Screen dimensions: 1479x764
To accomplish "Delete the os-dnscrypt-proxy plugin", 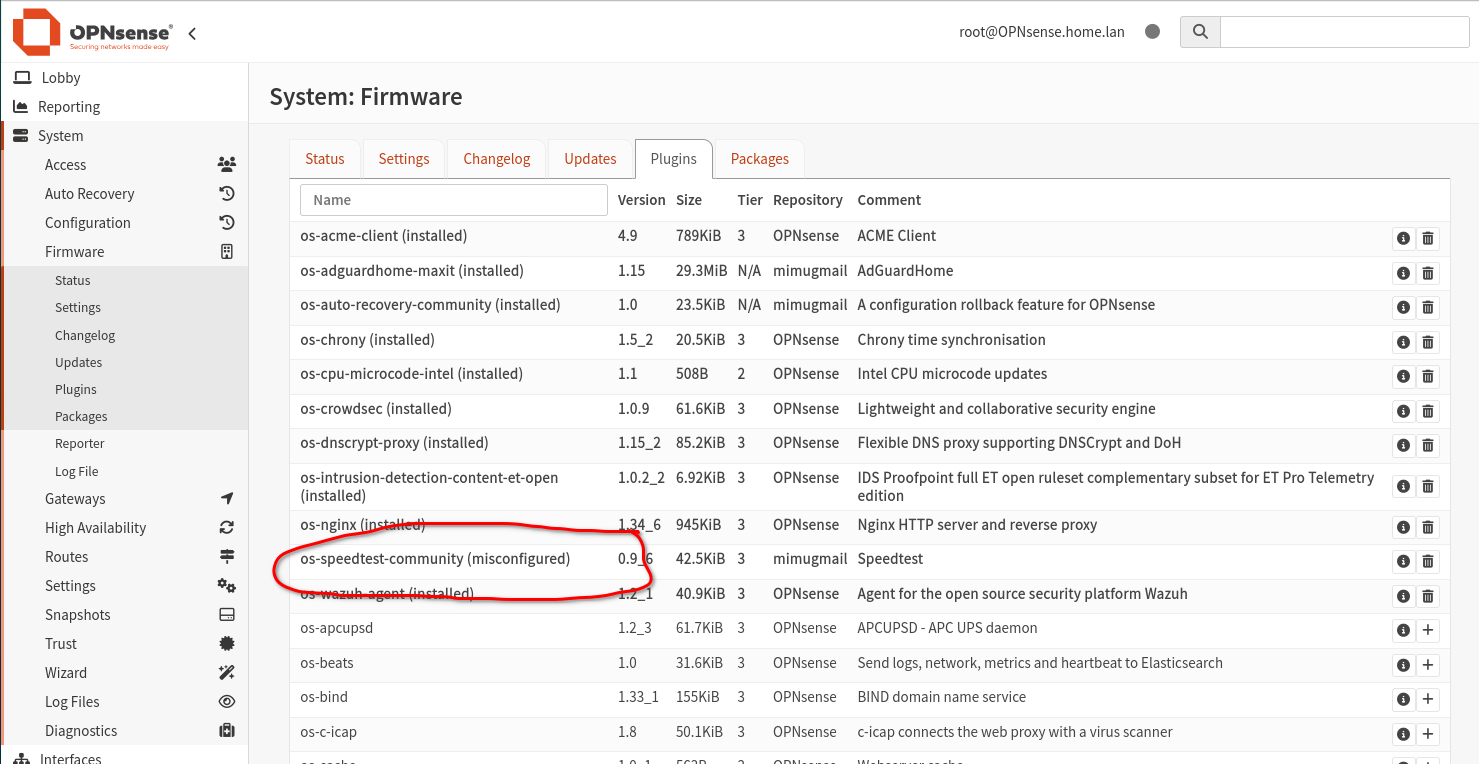I will (x=1428, y=445).
